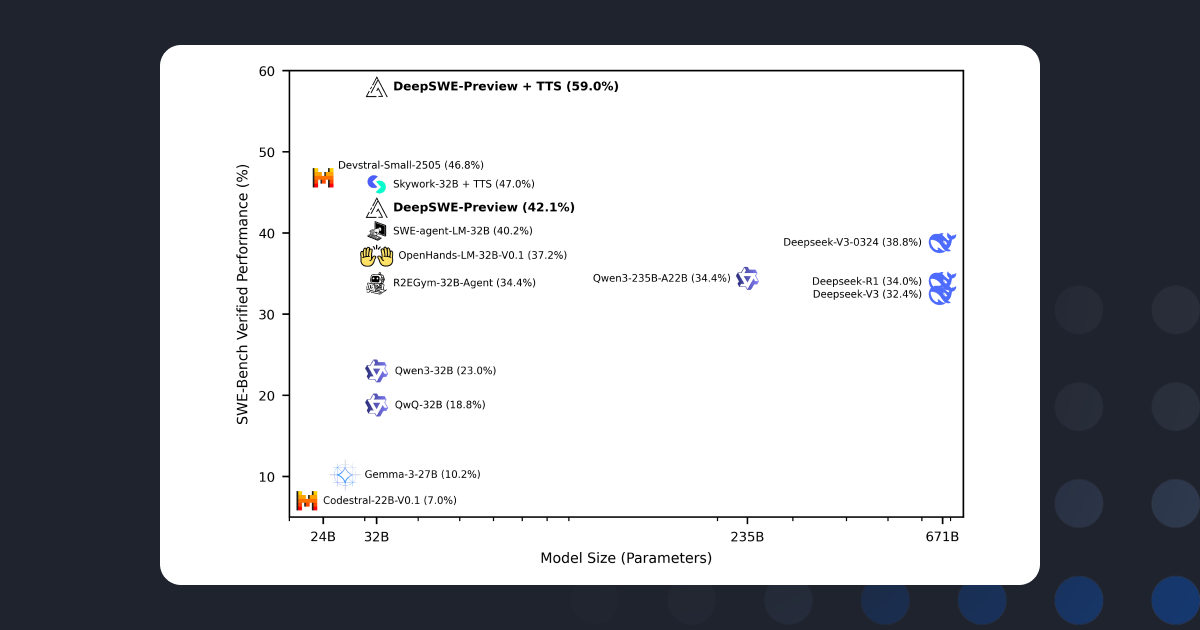Click the label 'QwQ-32B (18.8%)'
Screen dimensions: 1200x630
point(440,405)
